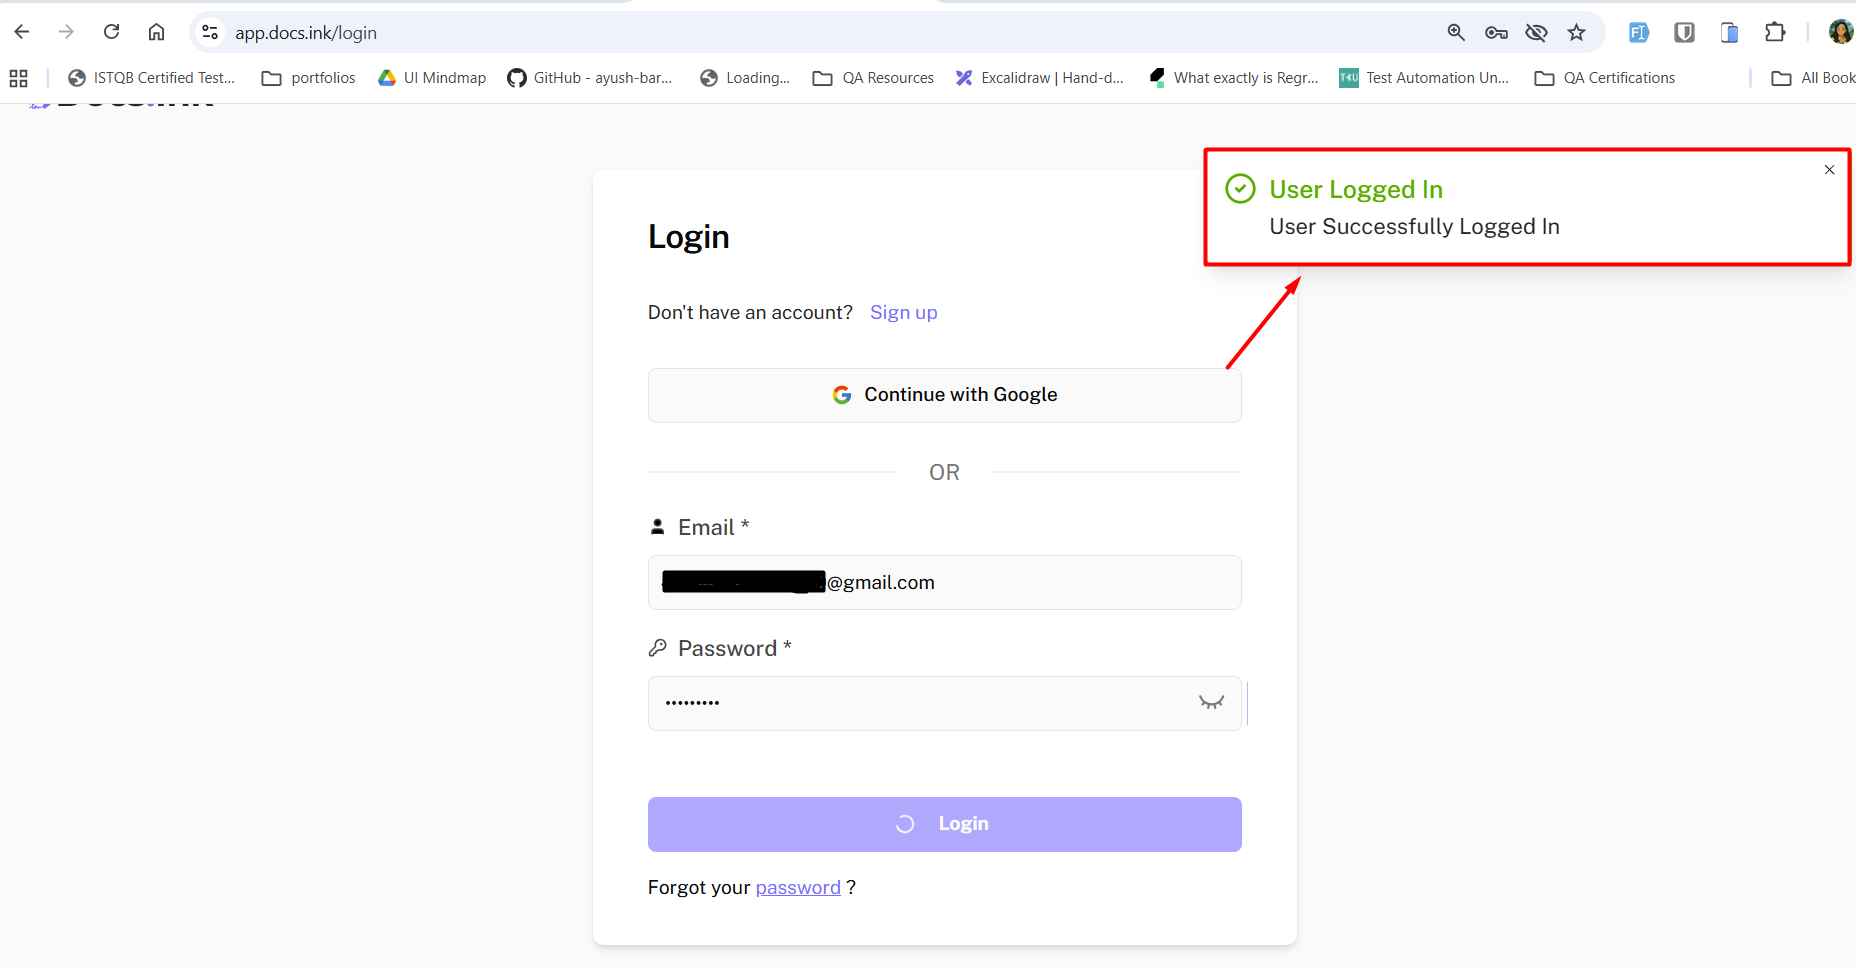The width and height of the screenshot is (1856, 969).
Task: Open the portfolios bookmark folder
Action: click(309, 78)
